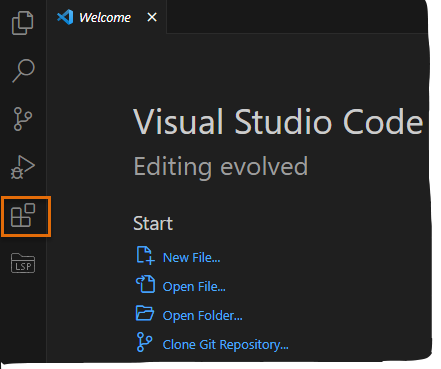The image size is (441, 369).
Task: Open the highlighted Extensions view
Action: (23, 215)
